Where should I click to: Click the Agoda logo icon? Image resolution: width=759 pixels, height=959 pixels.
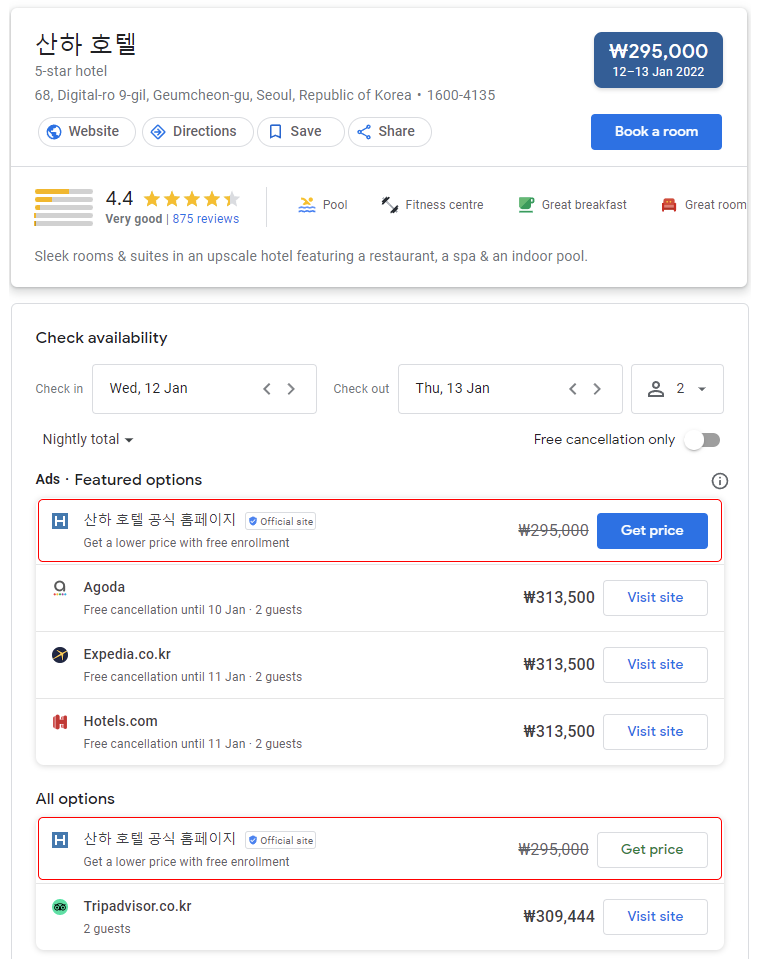click(60, 588)
